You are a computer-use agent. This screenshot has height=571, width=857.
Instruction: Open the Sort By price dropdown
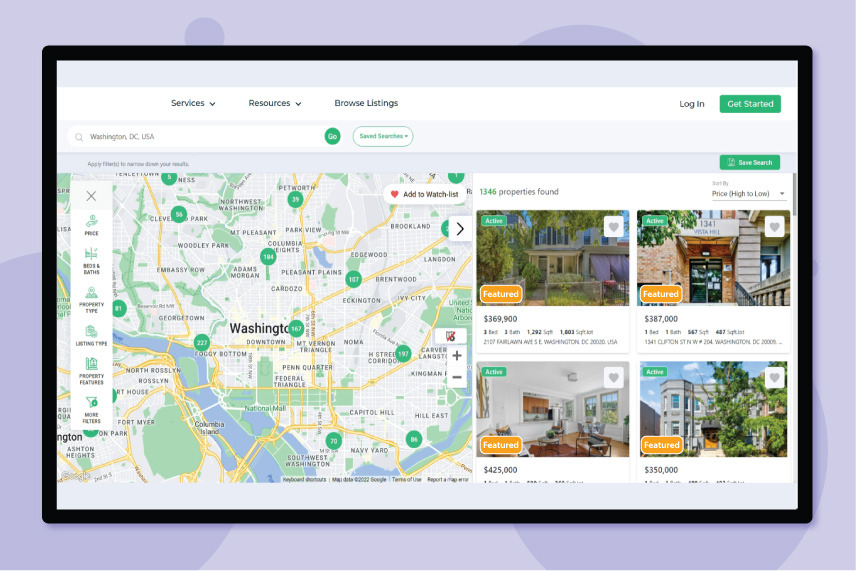click(748, 194)
